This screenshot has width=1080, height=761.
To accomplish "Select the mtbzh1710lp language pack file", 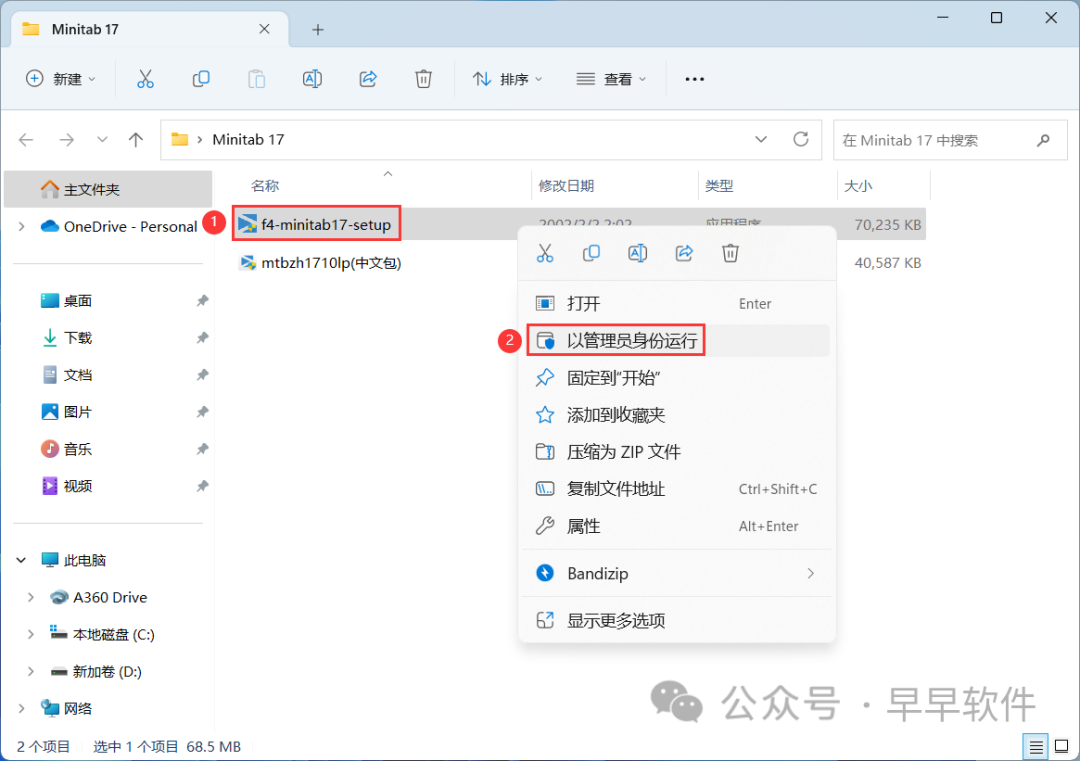I will (x=330, y=263).
